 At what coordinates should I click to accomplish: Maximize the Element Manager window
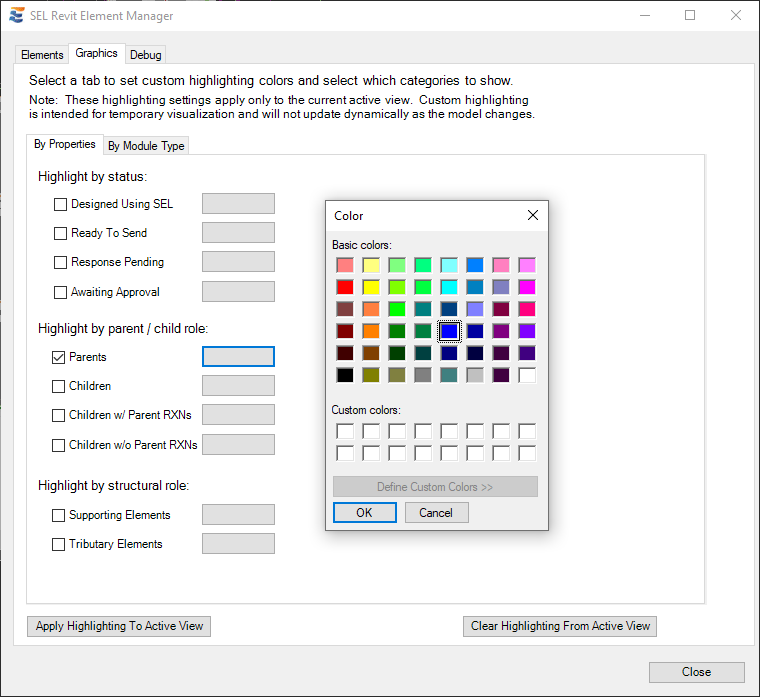[x=690, y=16]
